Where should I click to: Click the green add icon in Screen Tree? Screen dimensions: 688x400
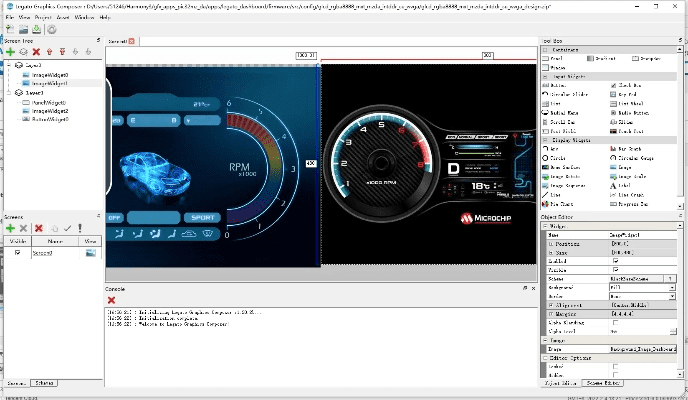(x=10, y=51)
